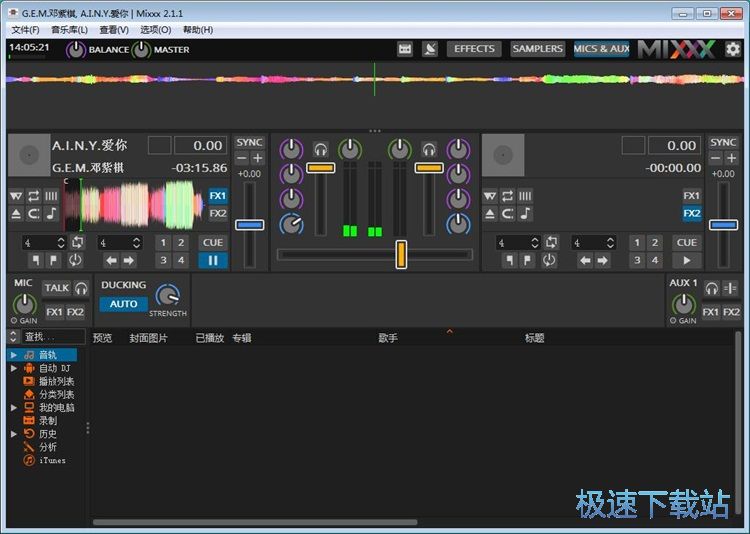
Task: Open preferences with the gear icon
Action: click(x=733, y=49)
